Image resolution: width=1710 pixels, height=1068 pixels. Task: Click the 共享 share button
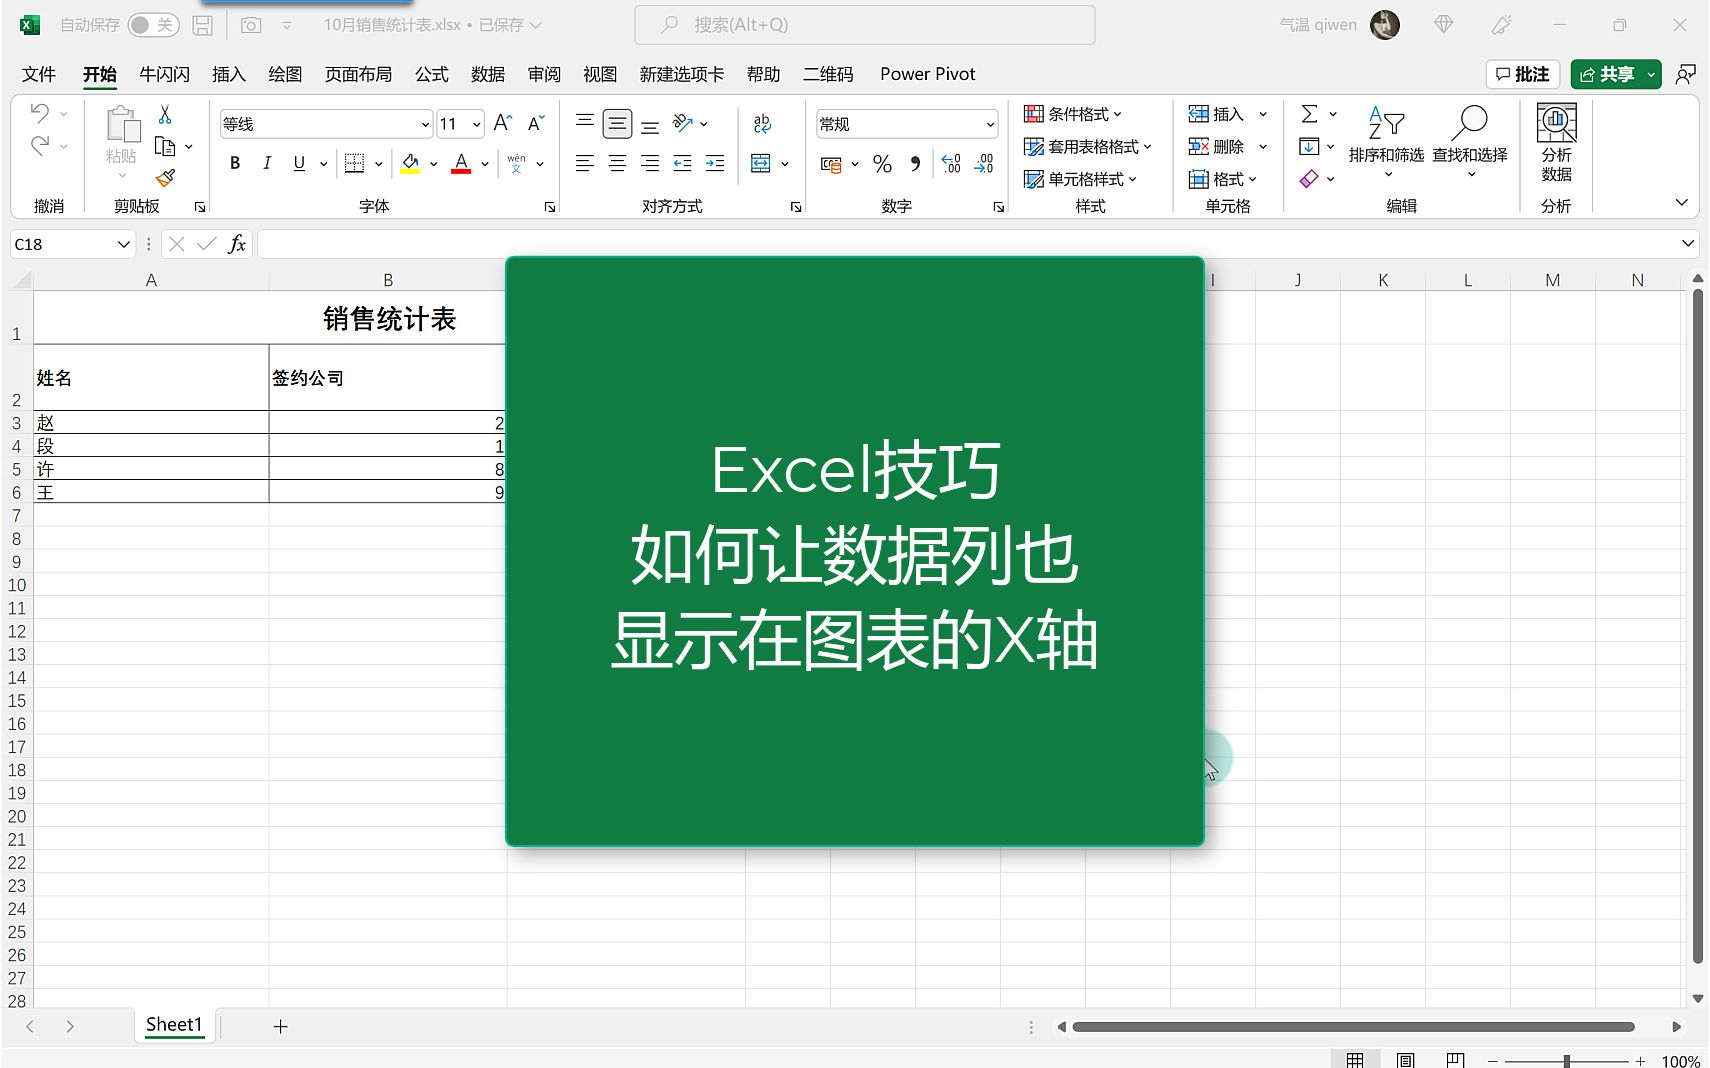pos(1611,73)
